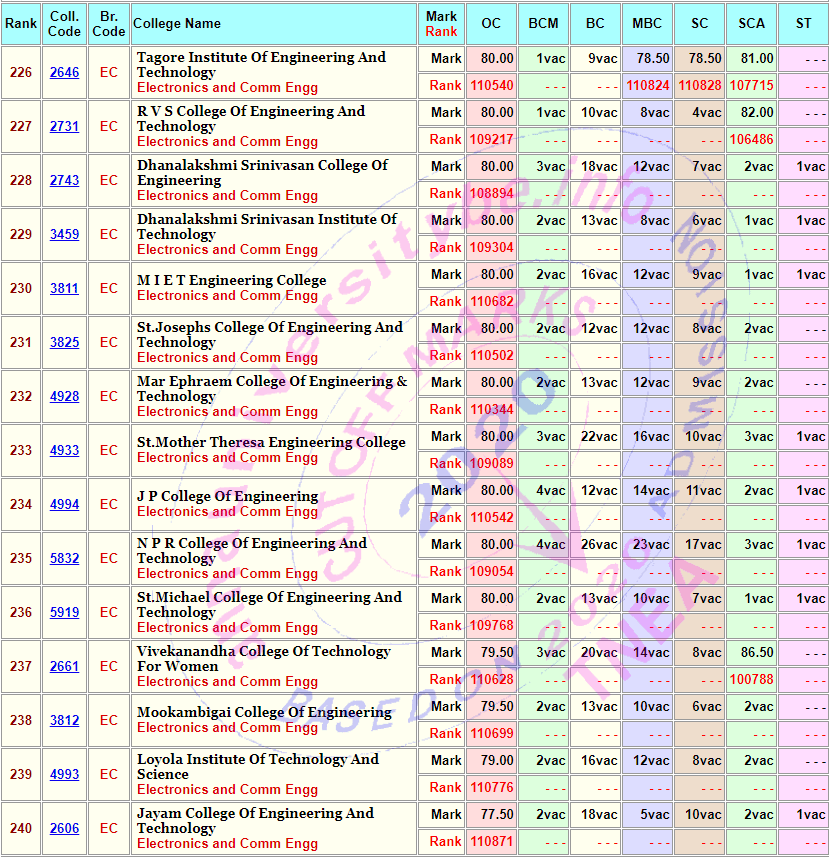This screenshot has width=830, height=857.
Task: Select college code 4933 link
Action: click(64, 450)
